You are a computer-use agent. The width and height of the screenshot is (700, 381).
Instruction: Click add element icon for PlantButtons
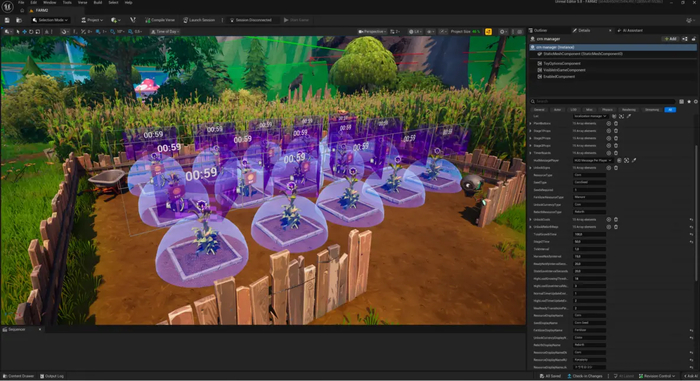[x=608, y=124]
